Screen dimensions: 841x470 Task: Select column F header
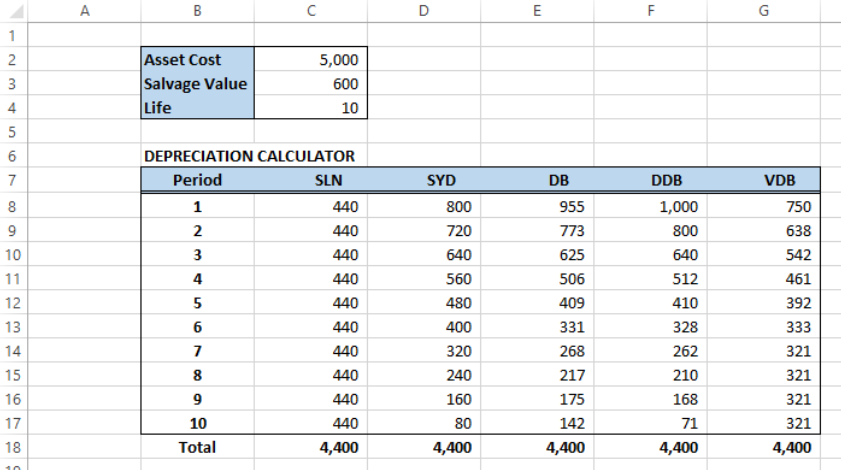[651, 11]
